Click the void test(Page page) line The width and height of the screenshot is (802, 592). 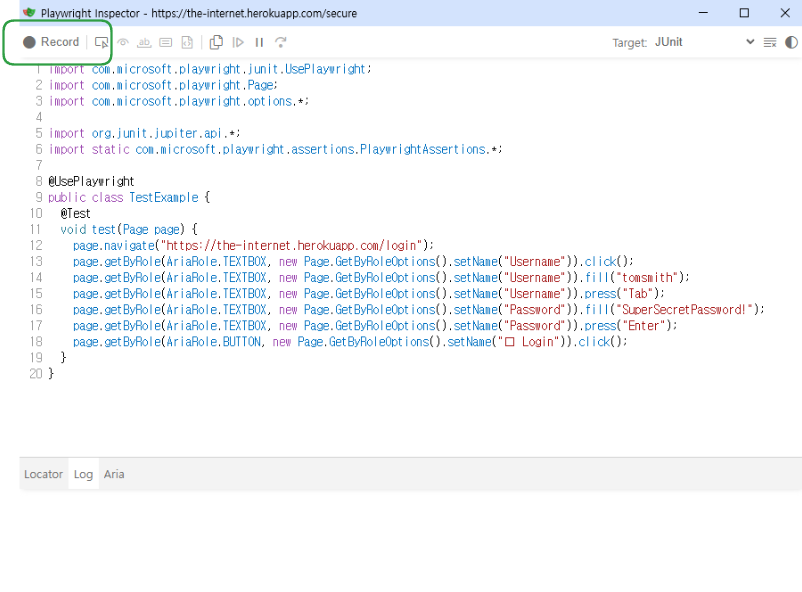129,229
